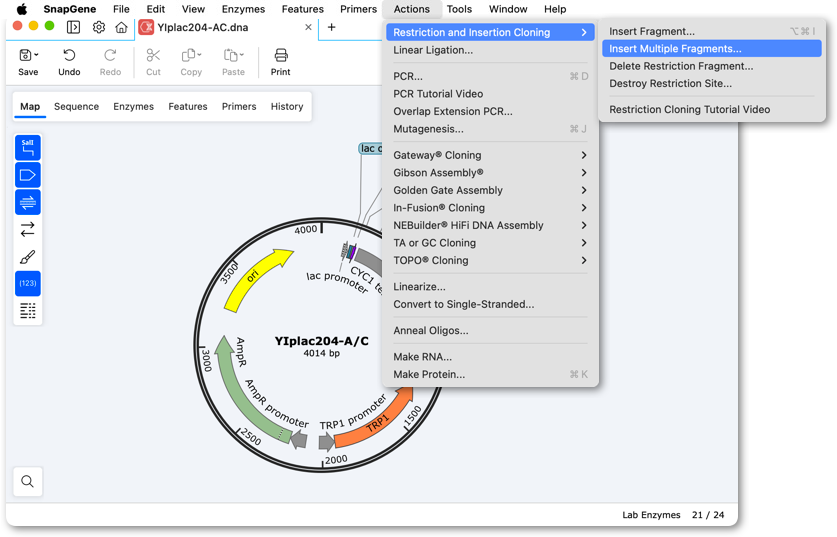The height and width of the screenshot is (537, 837).
Task: Choose Linear Ligation… menu item
Action: pyautogui.click(x=490, y=50)
